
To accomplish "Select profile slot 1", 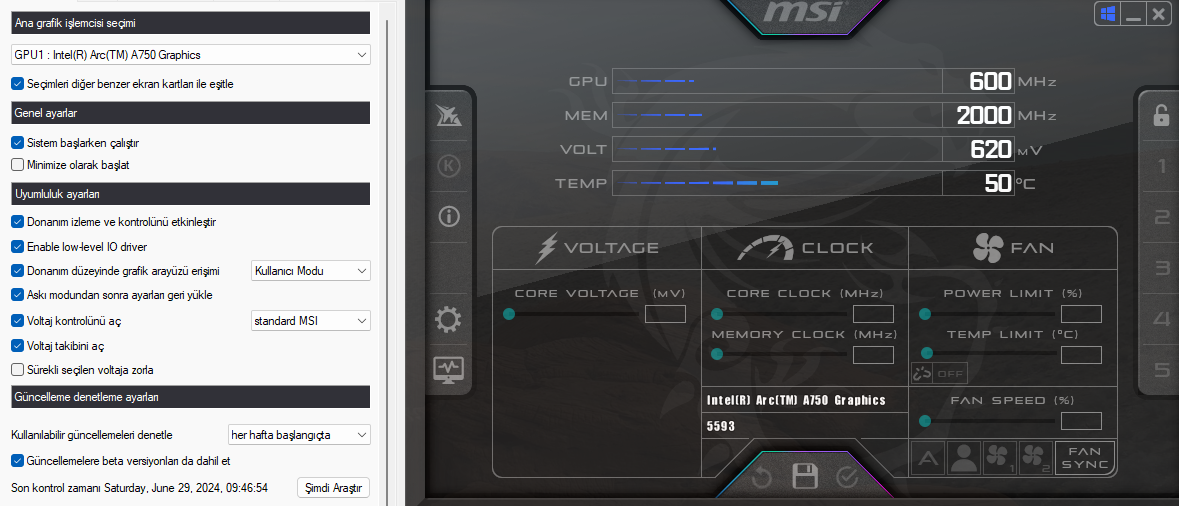I will [1162, 166].
